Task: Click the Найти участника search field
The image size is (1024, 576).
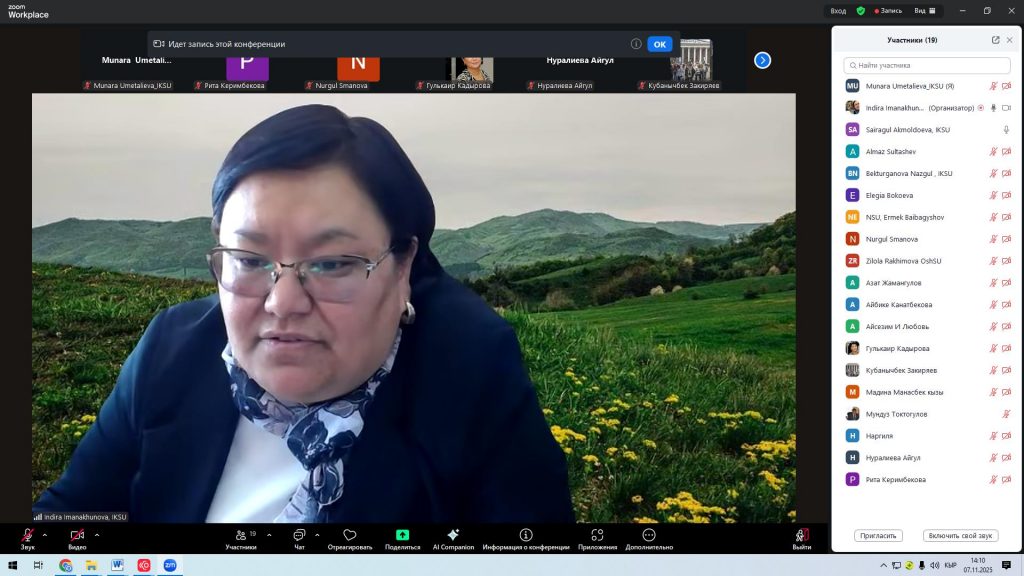Action: tap(928, 65)
